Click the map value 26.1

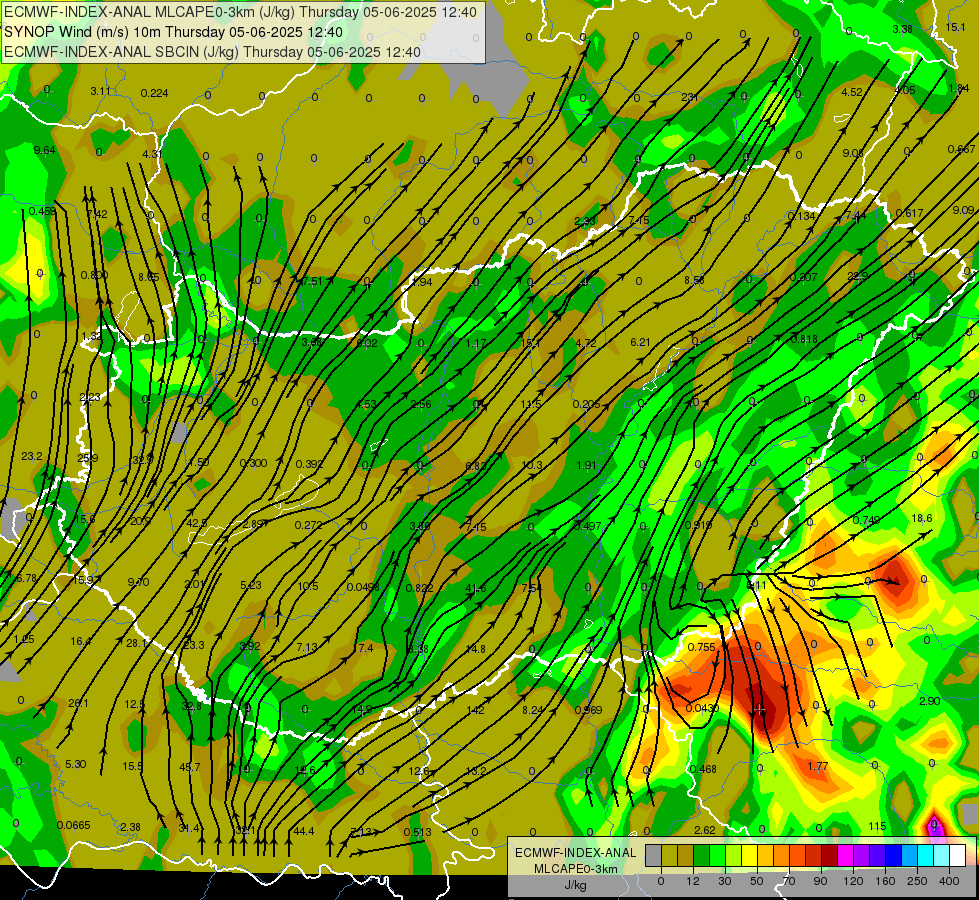pos(78,703)
